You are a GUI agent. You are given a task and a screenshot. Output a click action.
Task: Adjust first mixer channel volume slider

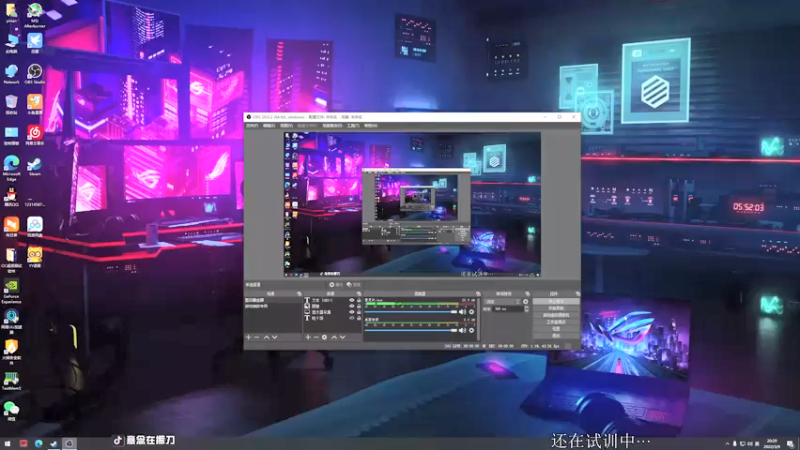click(x=411, y=312)
